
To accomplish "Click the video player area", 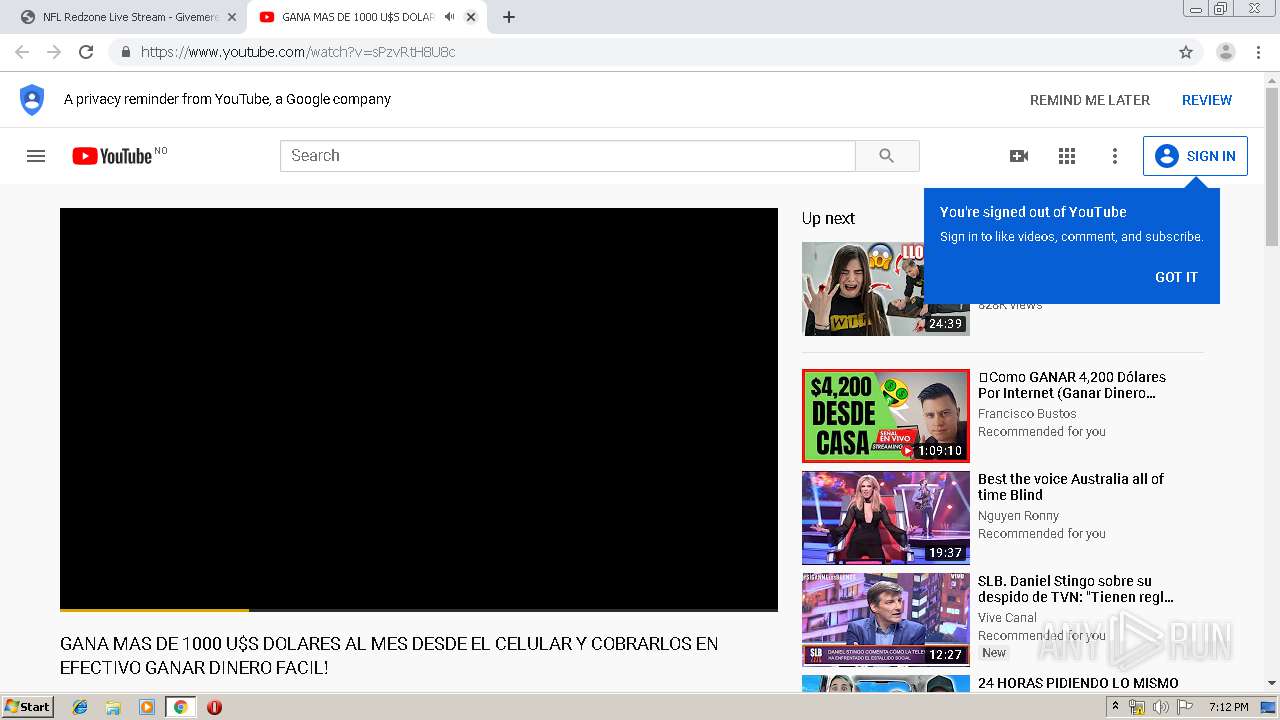I will pyautogui.click(x=419, y=408).
